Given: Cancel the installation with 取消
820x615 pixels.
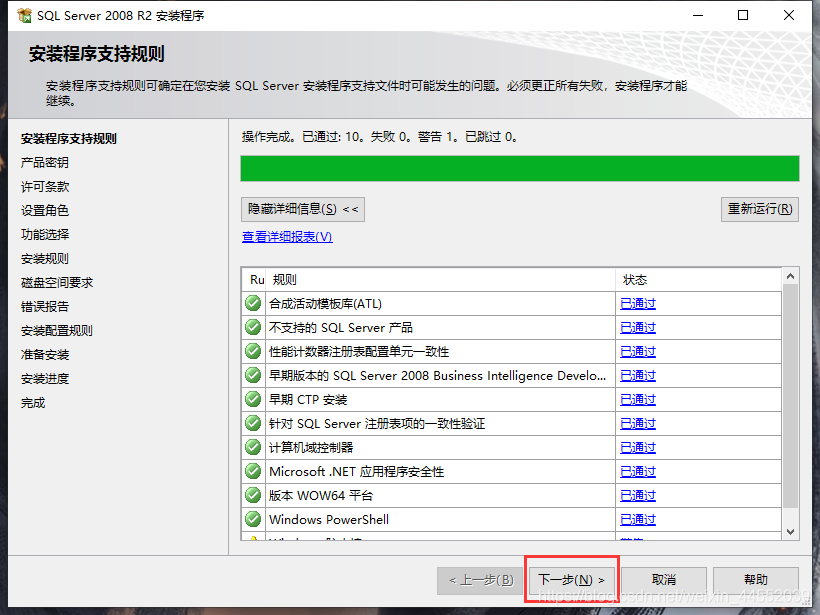Looking at the screenshot, I should [664, 580].
